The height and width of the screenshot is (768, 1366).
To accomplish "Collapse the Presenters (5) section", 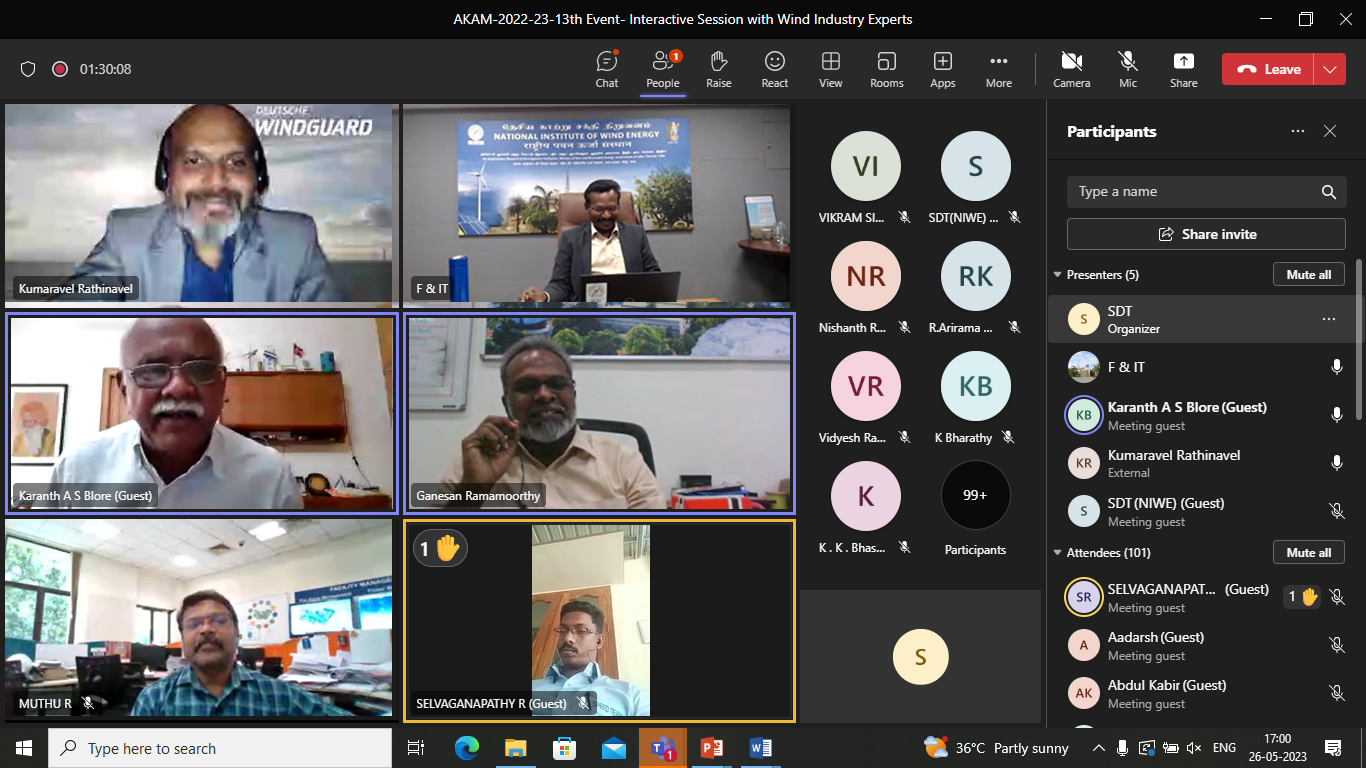I will [1058, 275].
